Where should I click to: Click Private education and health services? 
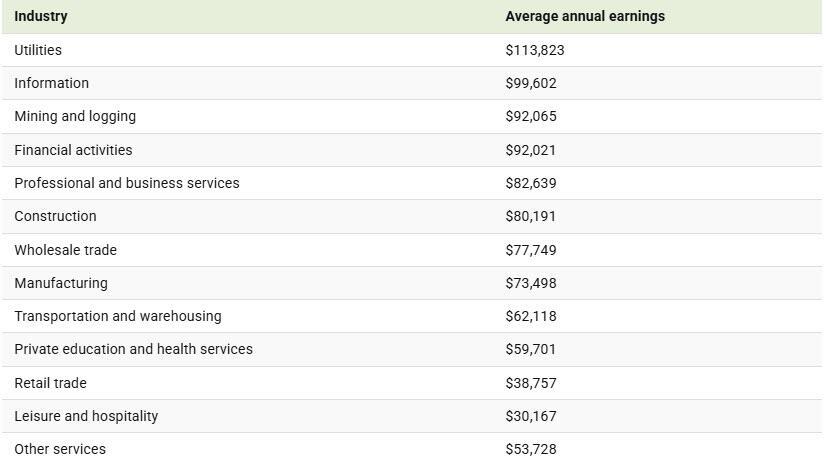pyautogui.click(x=133, y=349)
